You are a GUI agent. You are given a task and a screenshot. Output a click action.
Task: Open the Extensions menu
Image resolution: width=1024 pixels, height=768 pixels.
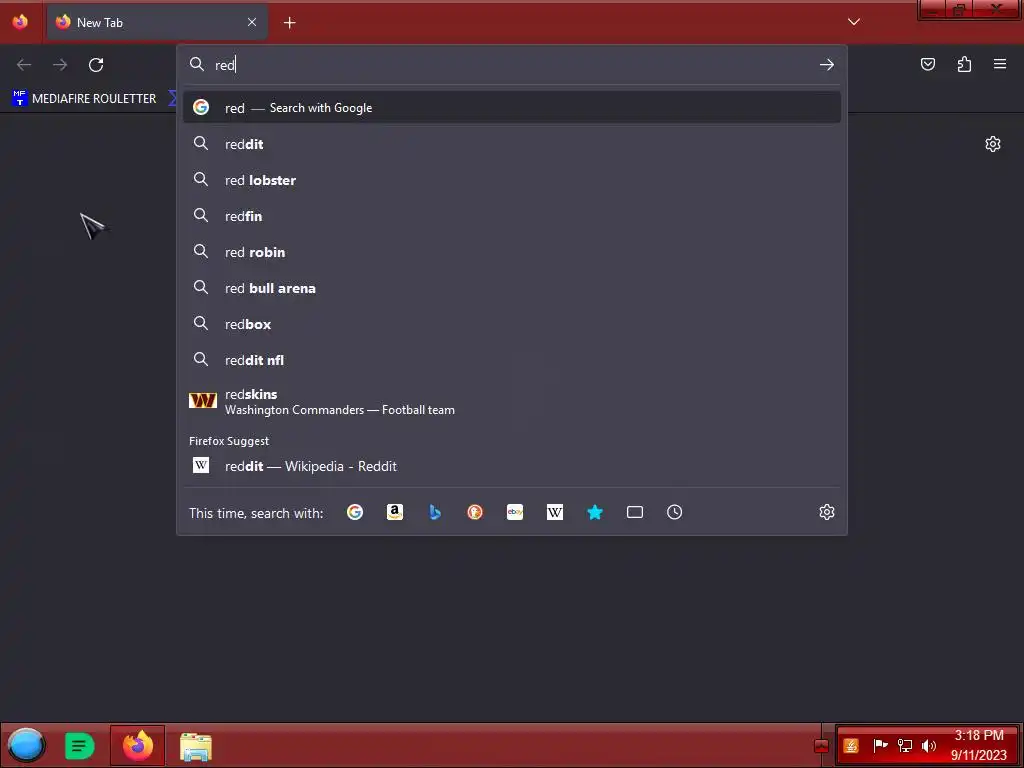point(964,64)
